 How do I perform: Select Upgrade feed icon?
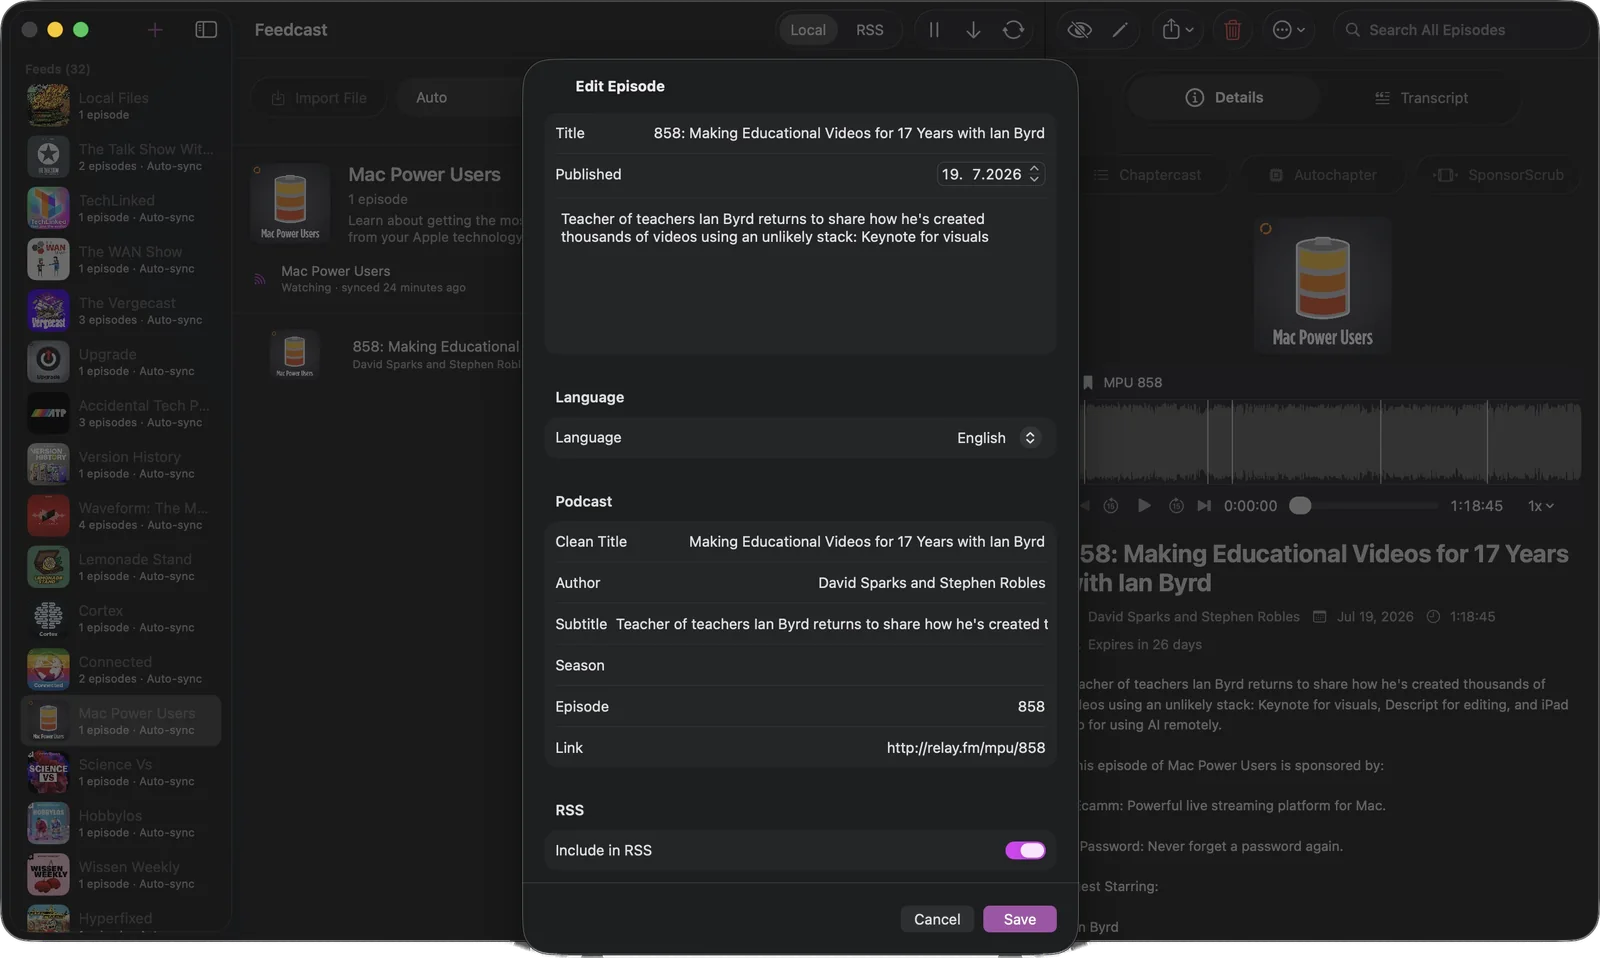(x=48, y=362)
